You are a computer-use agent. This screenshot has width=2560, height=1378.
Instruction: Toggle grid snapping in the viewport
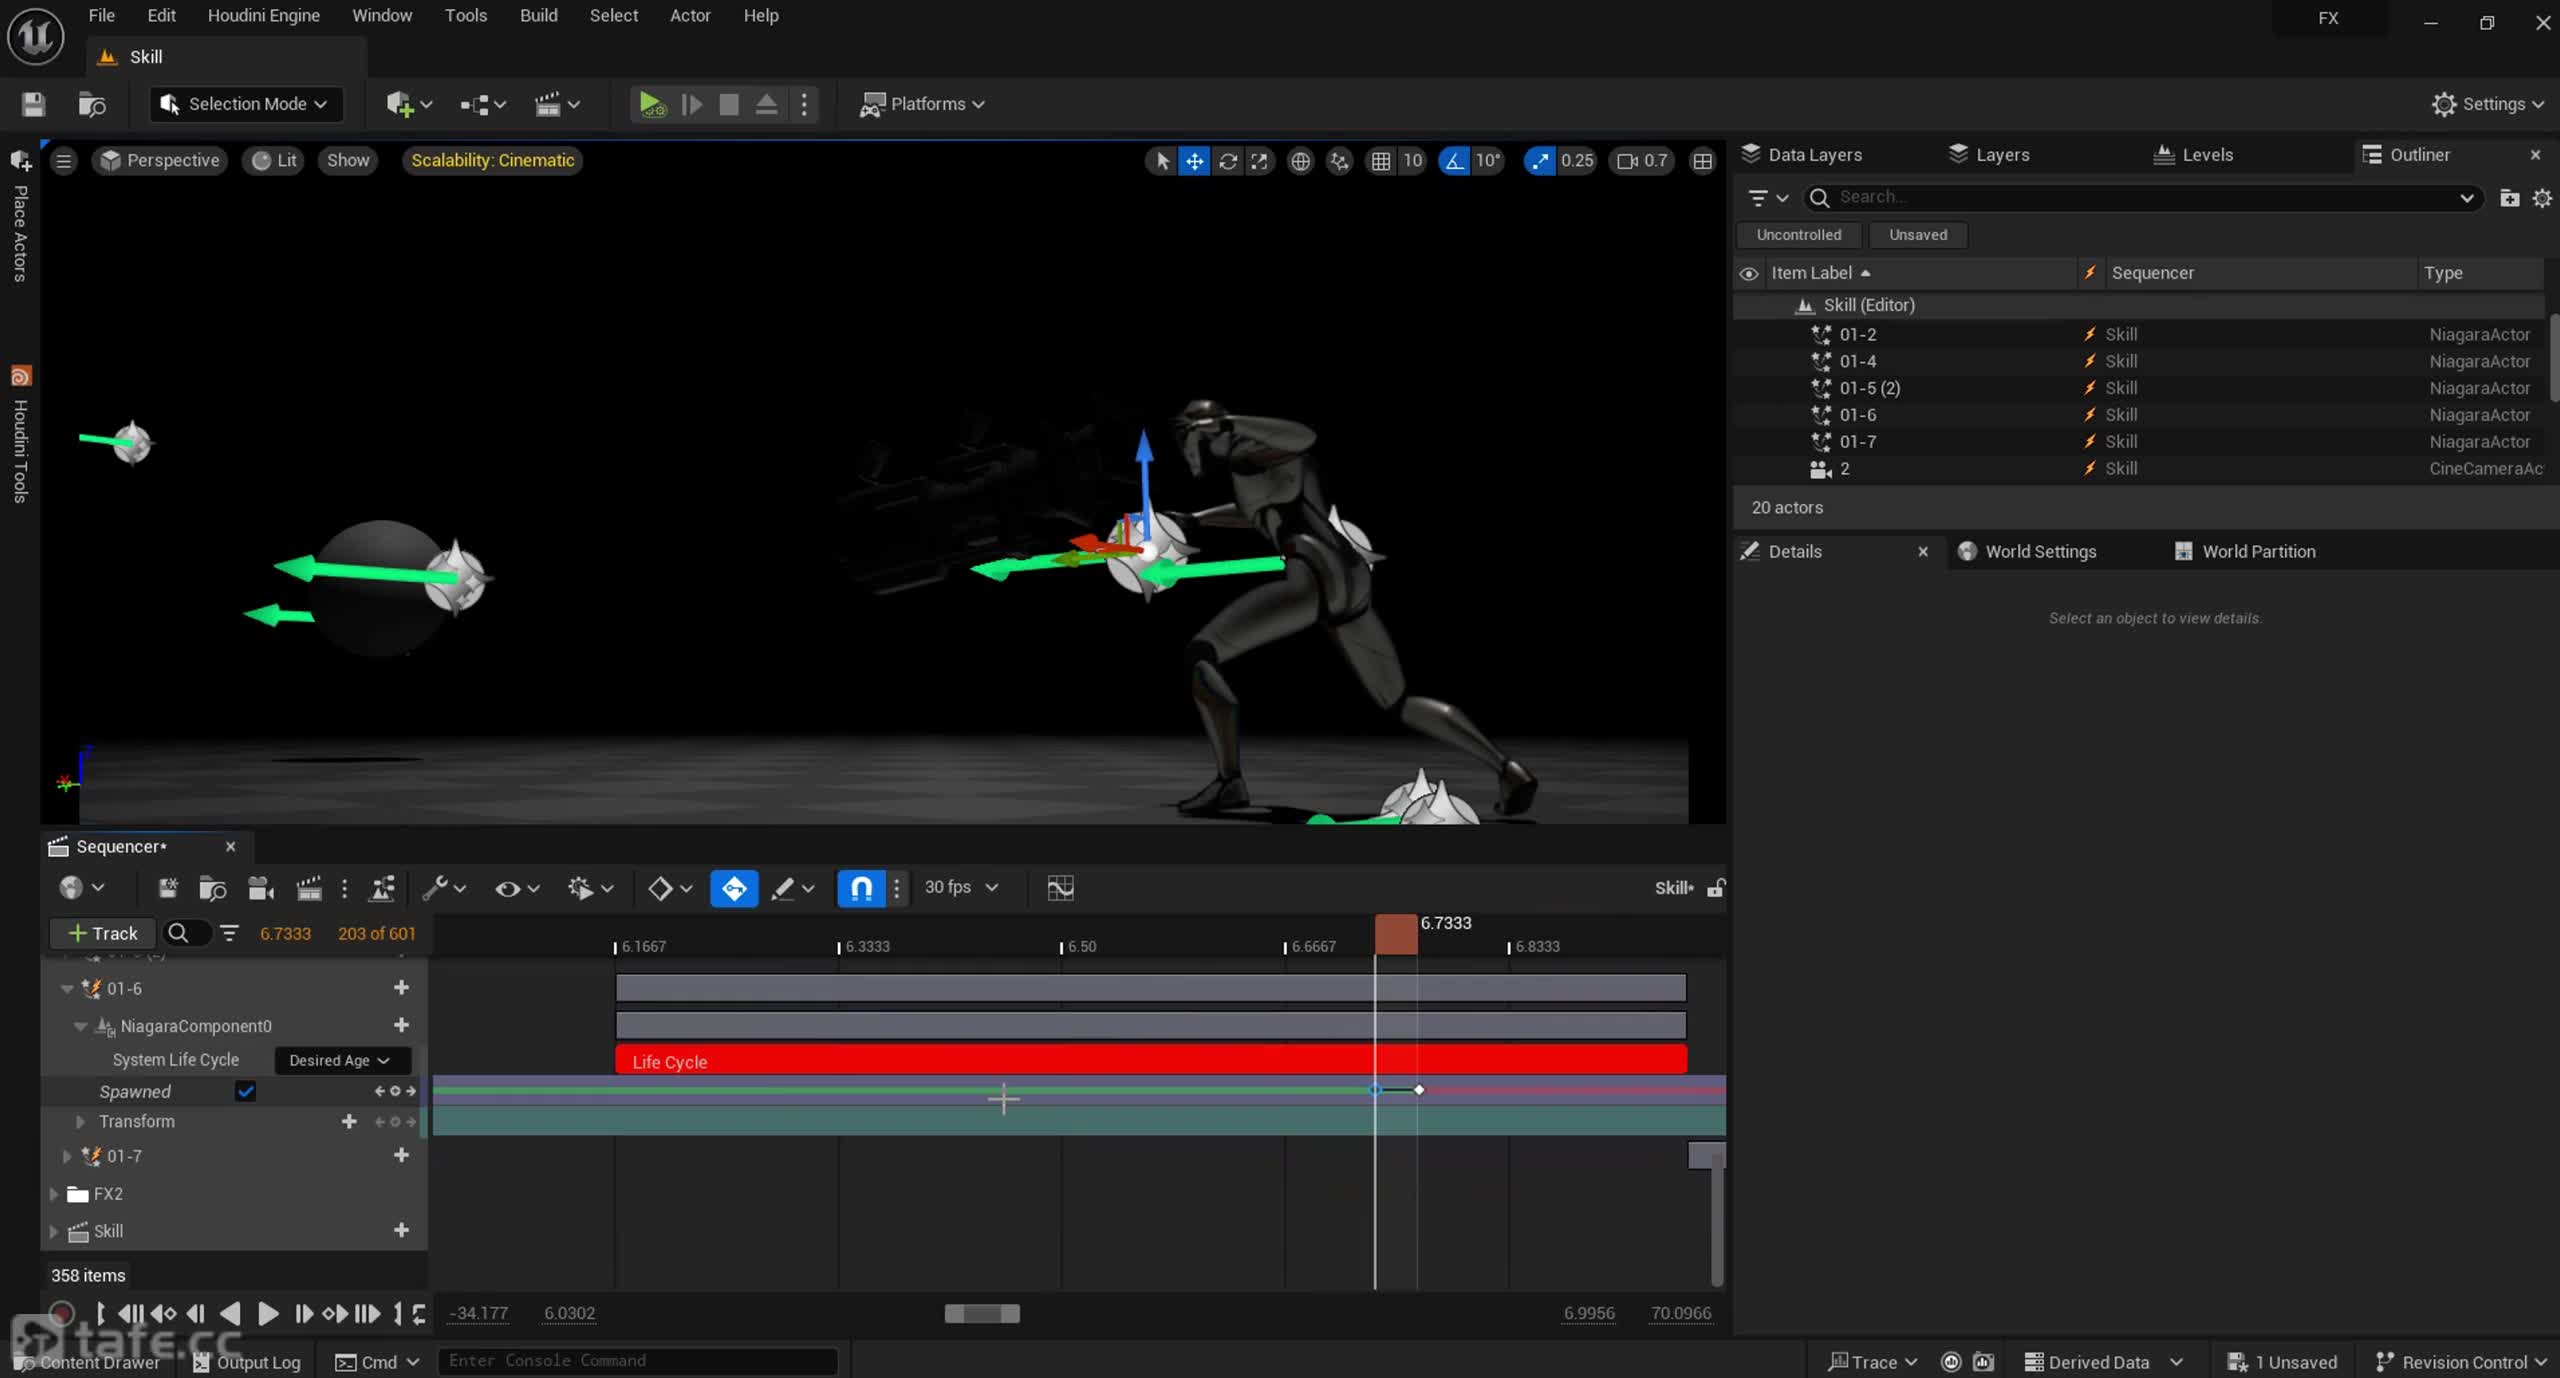(1381, 161)
